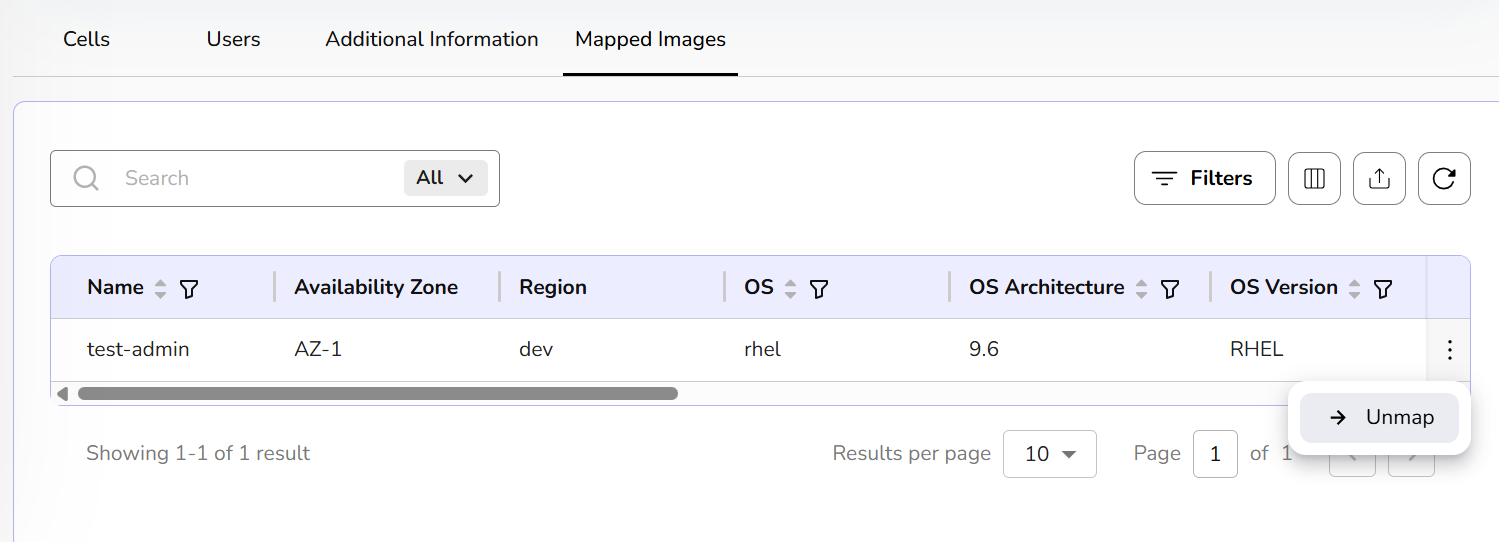Select Unmap from the context menu

[1379, 418]
